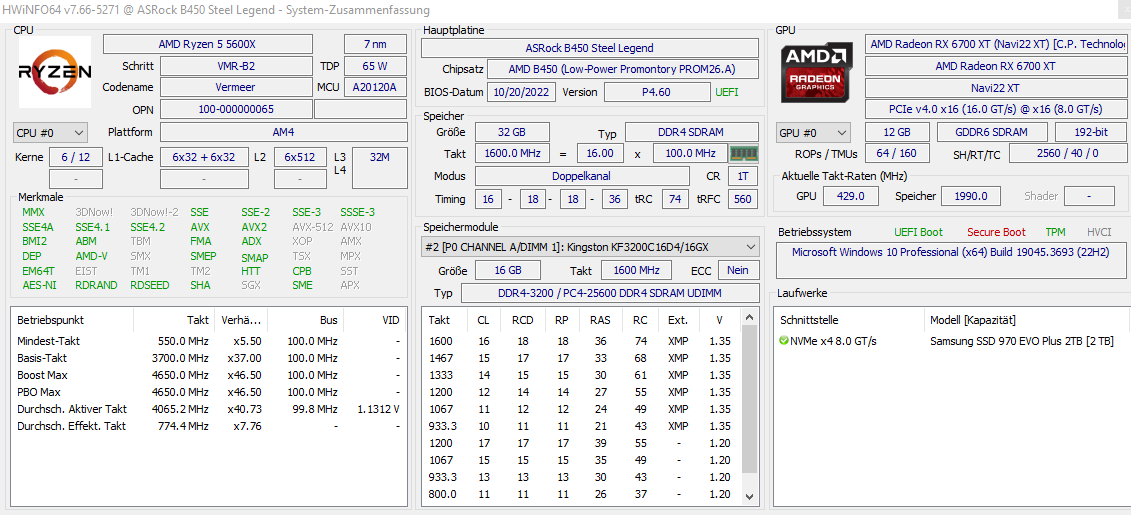Click the RAS column header

(x=599, y=320)
